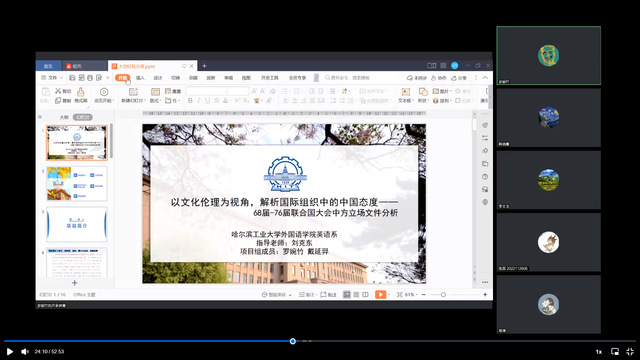Viewport: 640px width, 360px height.
Task: Click the plus button under the slide thumbnails
Action: tap(75, 283)
